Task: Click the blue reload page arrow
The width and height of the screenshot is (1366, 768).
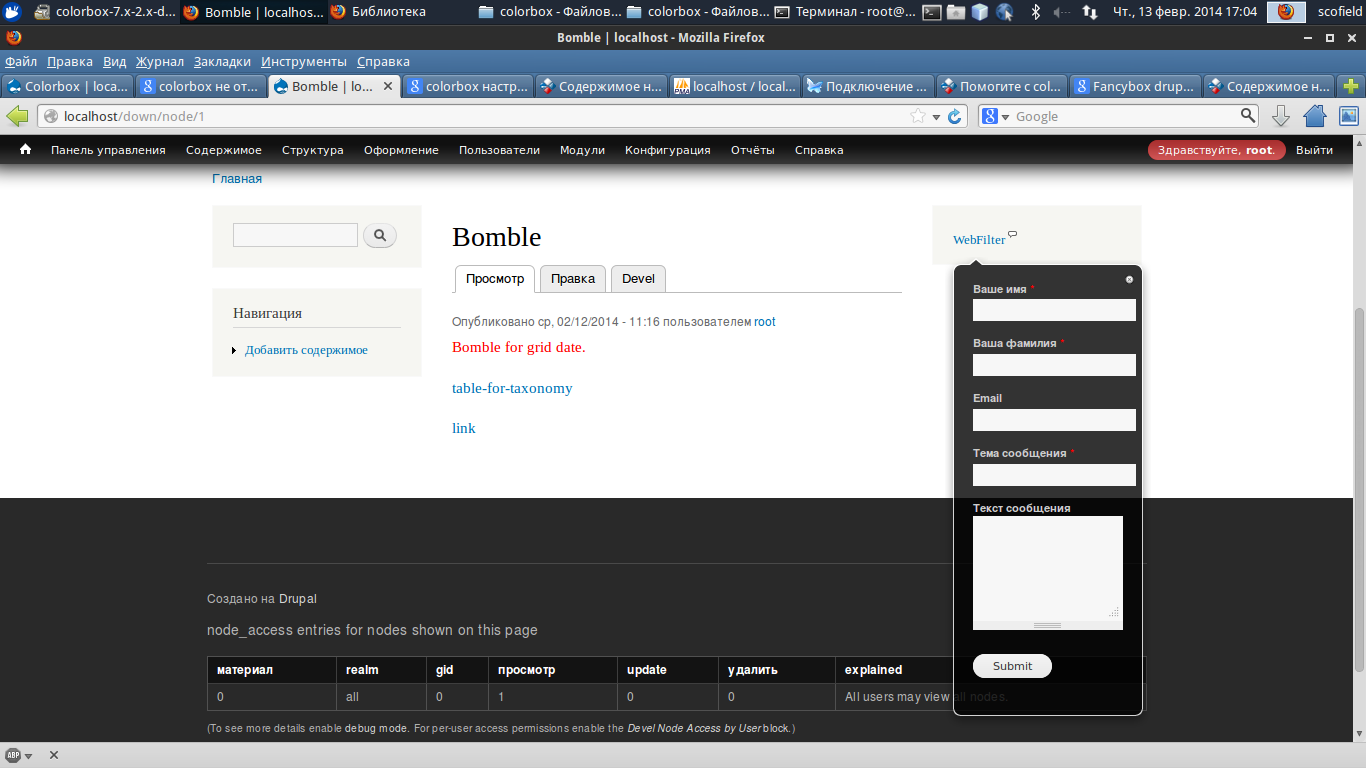Action: (955, 116)
